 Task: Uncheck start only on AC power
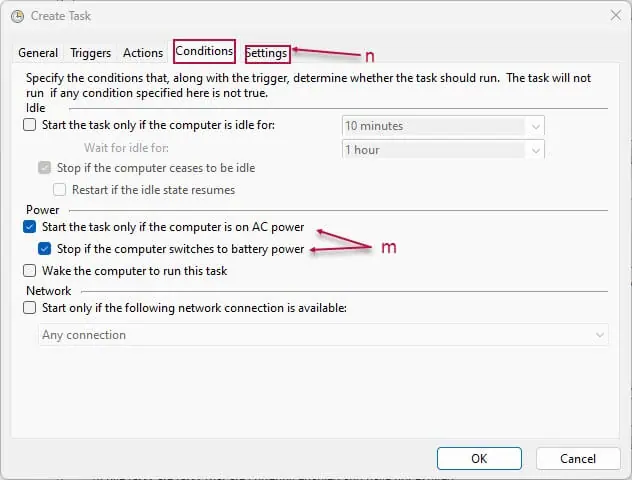tap(29, 227)
